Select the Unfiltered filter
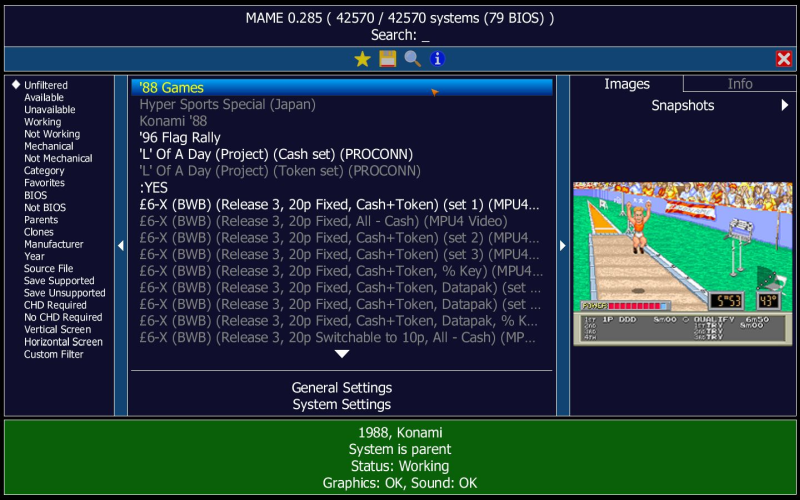 click(x=46, y=85)
